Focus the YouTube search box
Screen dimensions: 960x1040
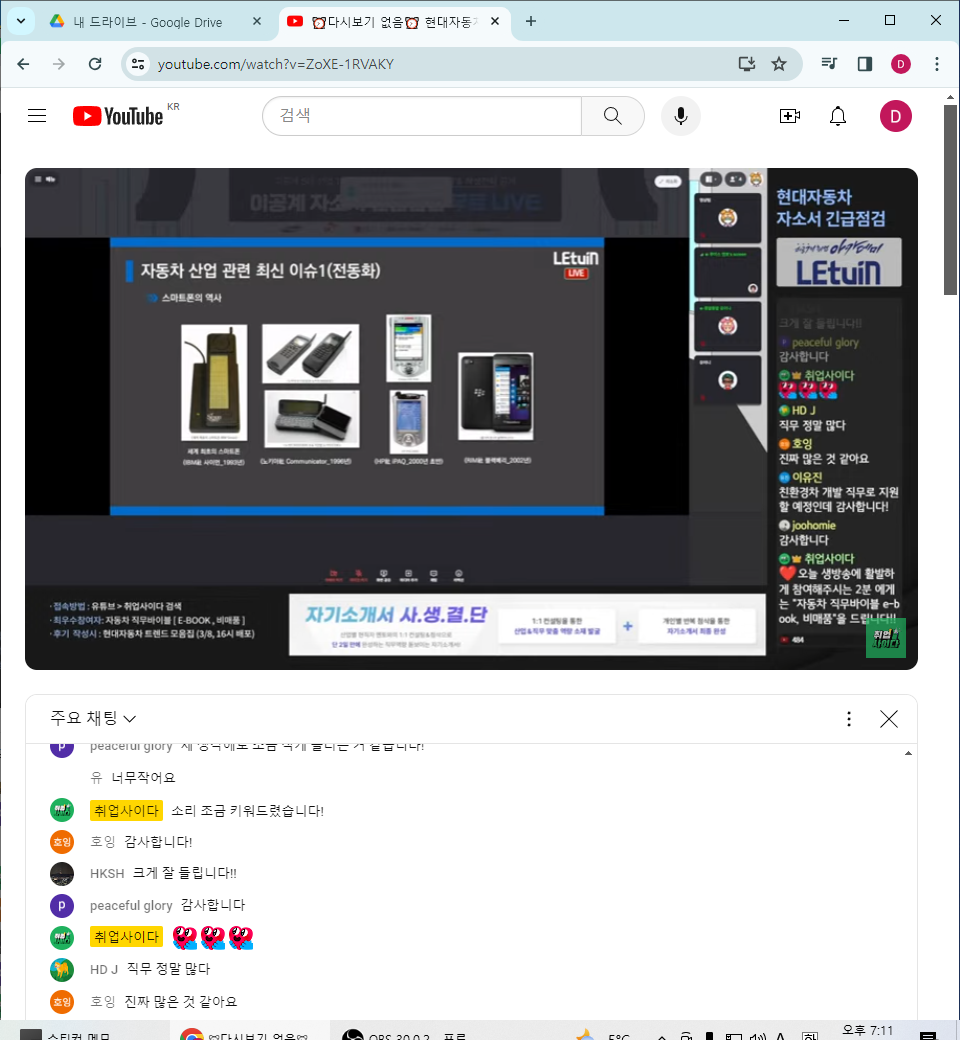[422, 116]
